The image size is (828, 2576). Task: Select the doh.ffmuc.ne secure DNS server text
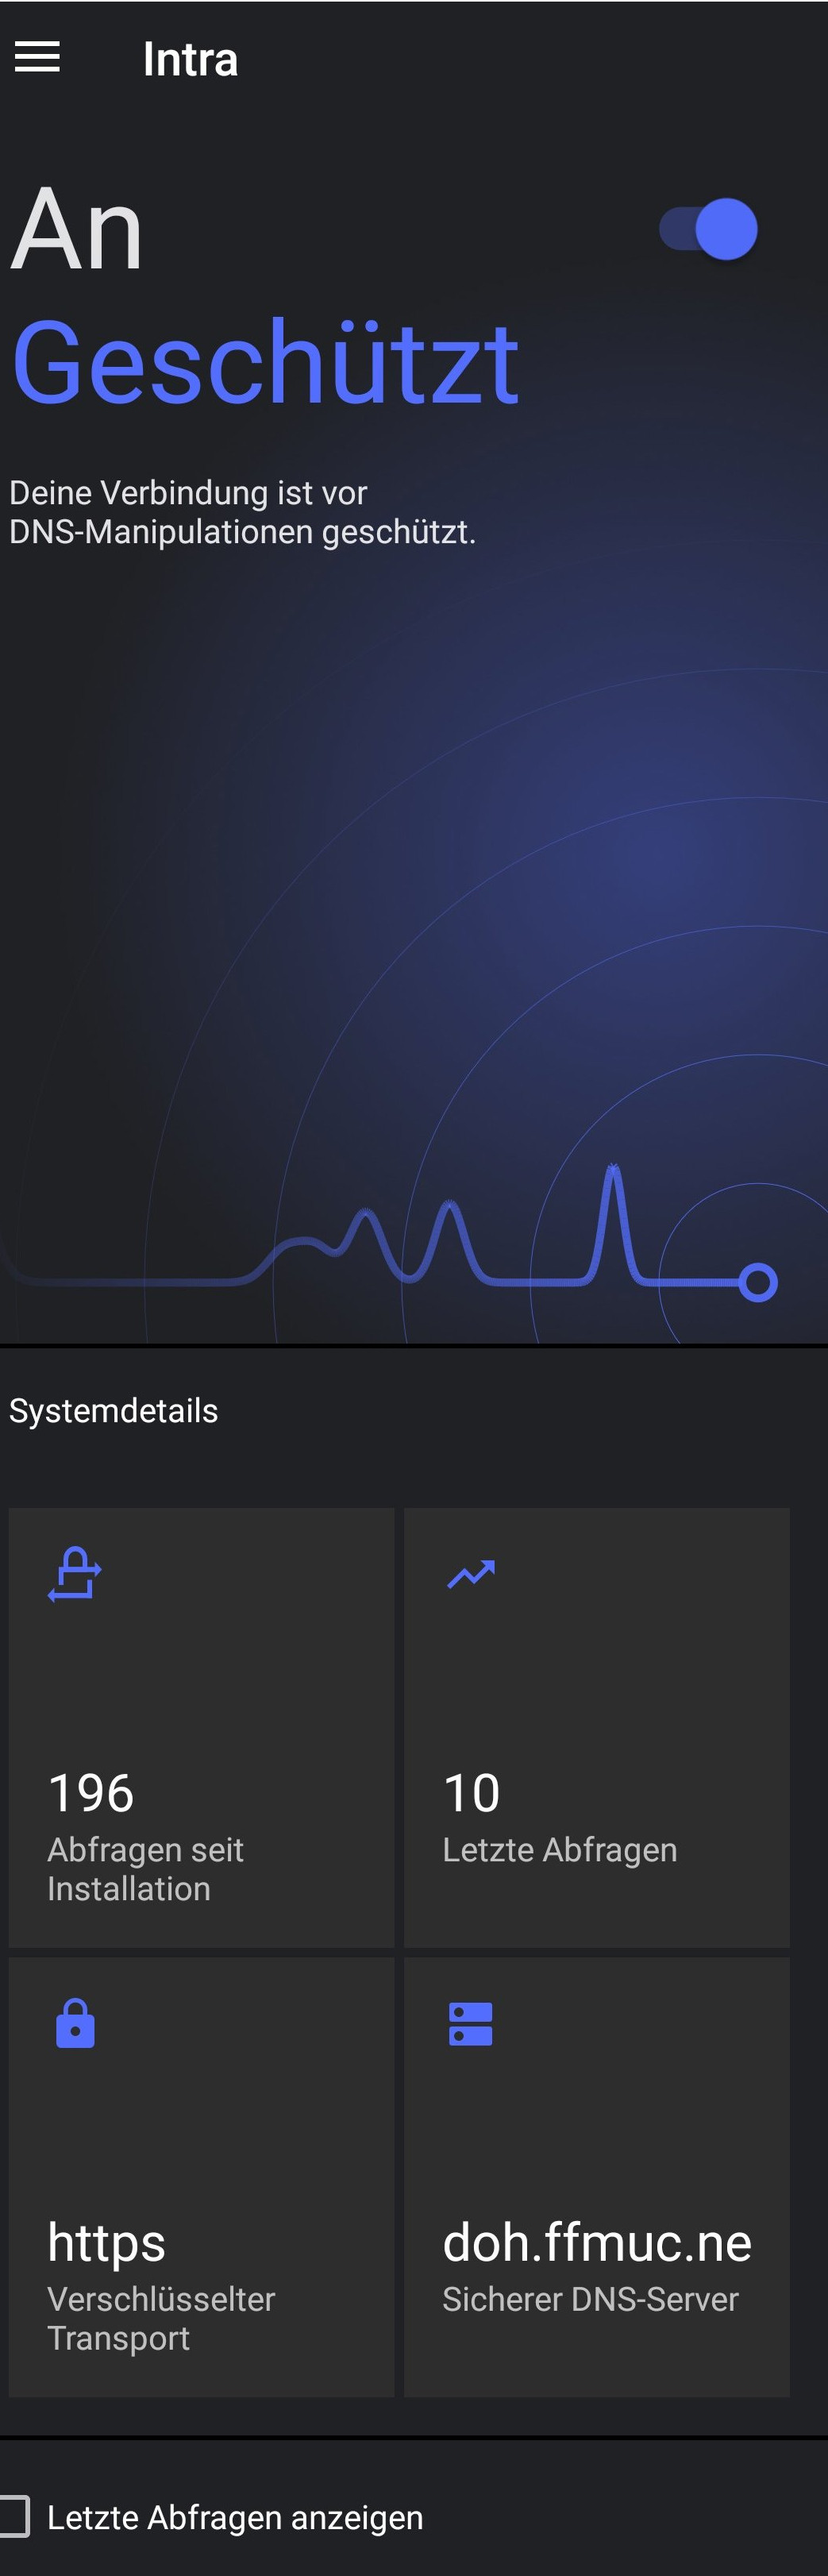[x=597, y=2242]
